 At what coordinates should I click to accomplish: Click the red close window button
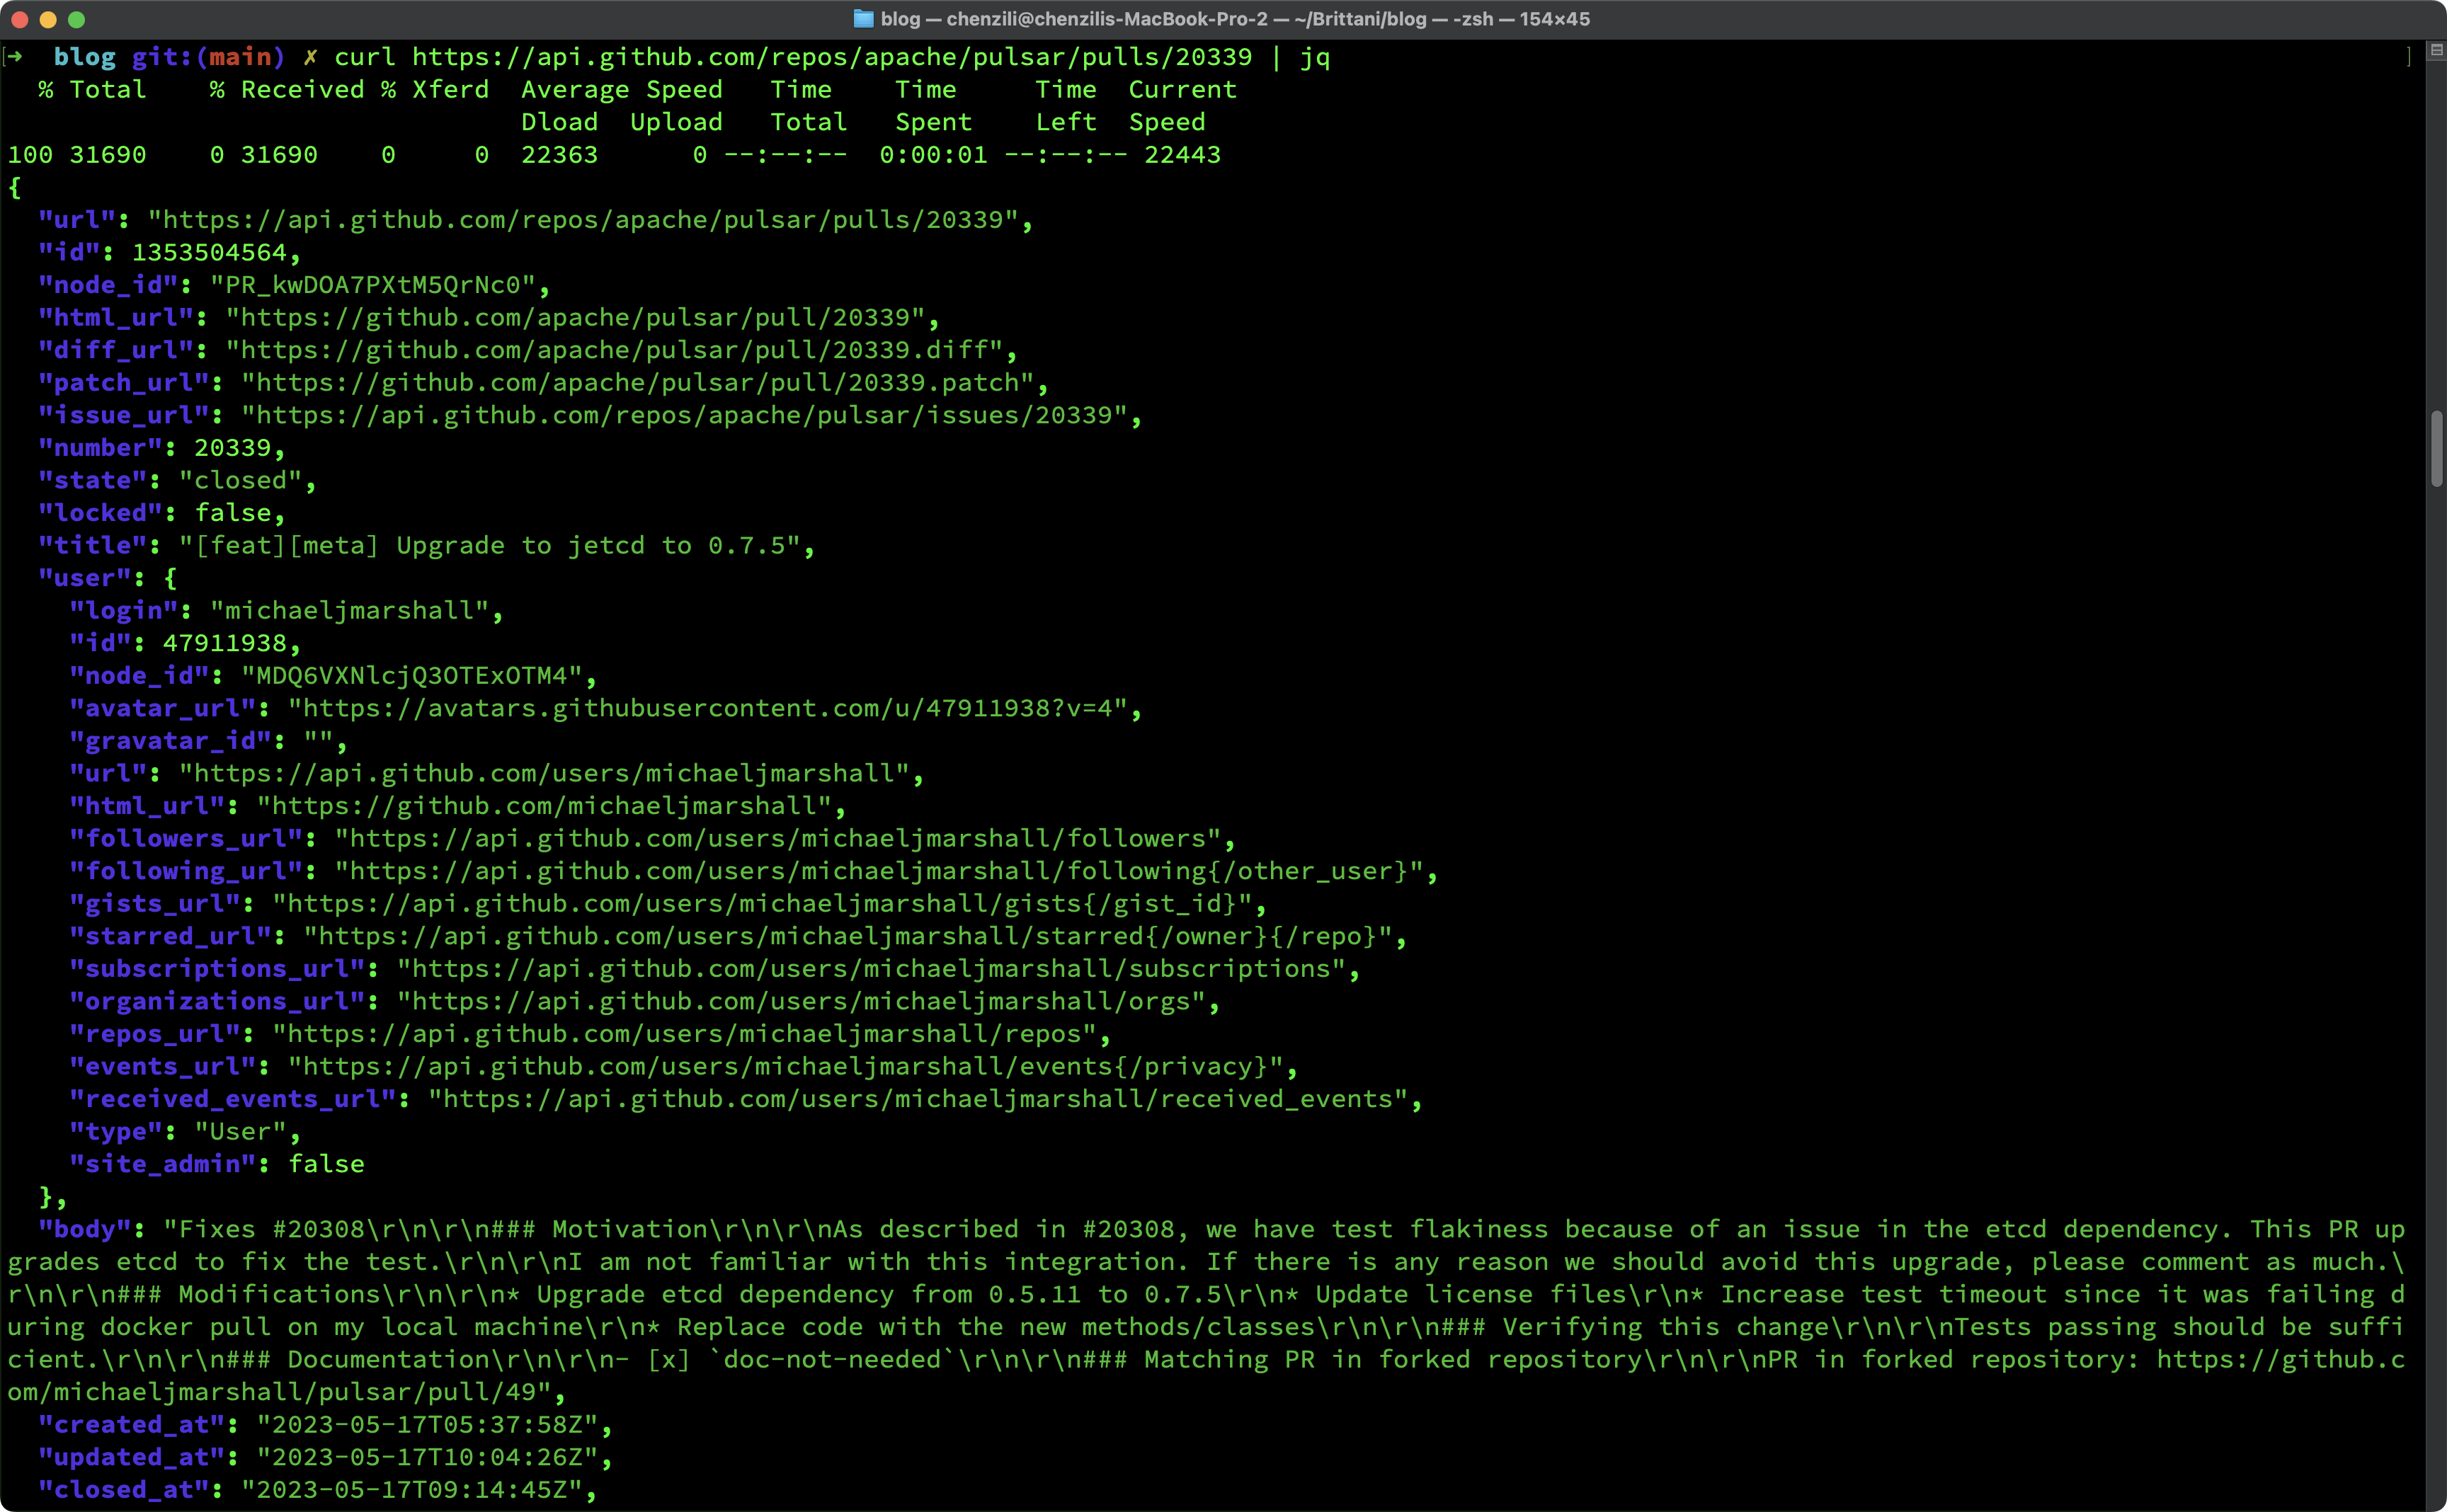[x=19, y=19]
